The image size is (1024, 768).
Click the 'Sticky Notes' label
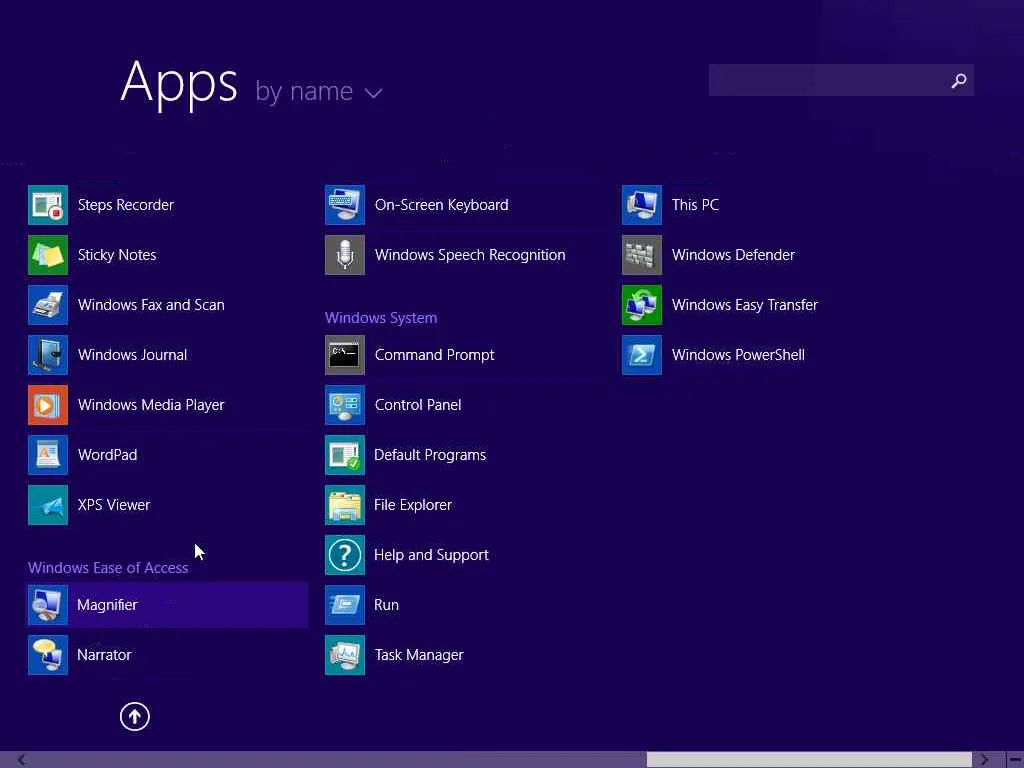click(x=117, y=255)
